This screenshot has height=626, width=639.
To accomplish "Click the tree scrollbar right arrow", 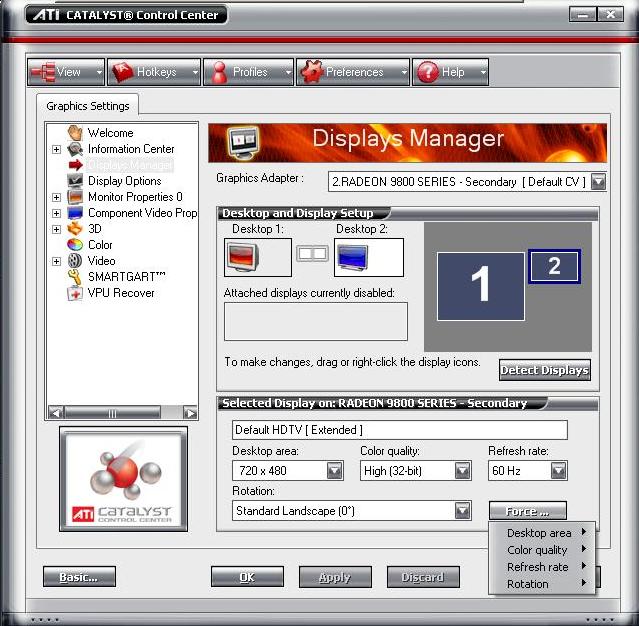I will pyautogui.click(x=190, y=413).
